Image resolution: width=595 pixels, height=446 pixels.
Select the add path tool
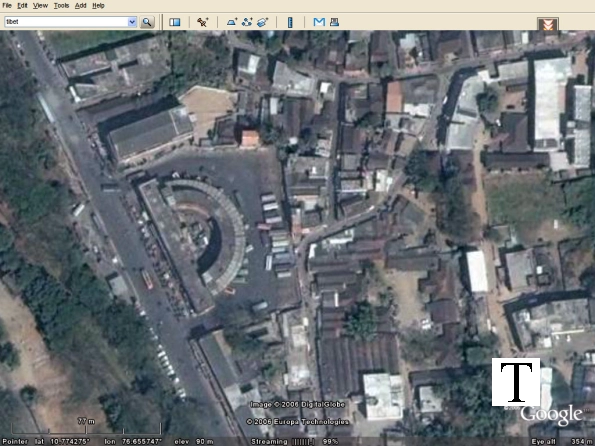coord(247,22)
